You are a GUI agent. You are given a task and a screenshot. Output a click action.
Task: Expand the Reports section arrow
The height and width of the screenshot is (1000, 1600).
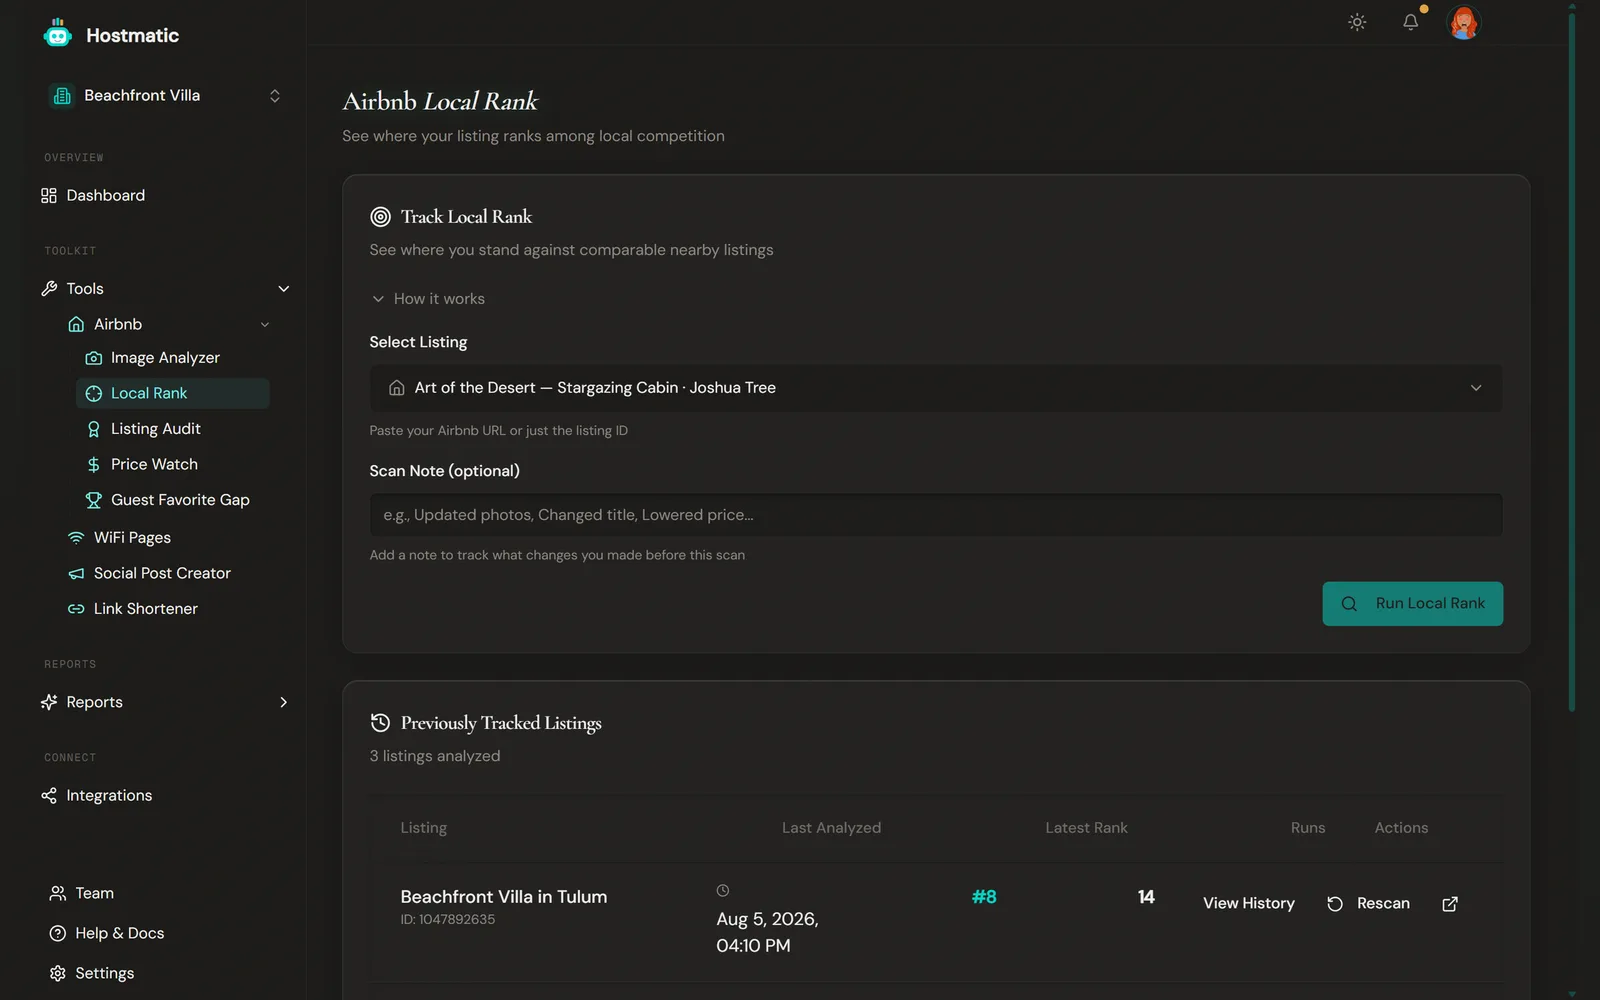(x=284, y=702)
